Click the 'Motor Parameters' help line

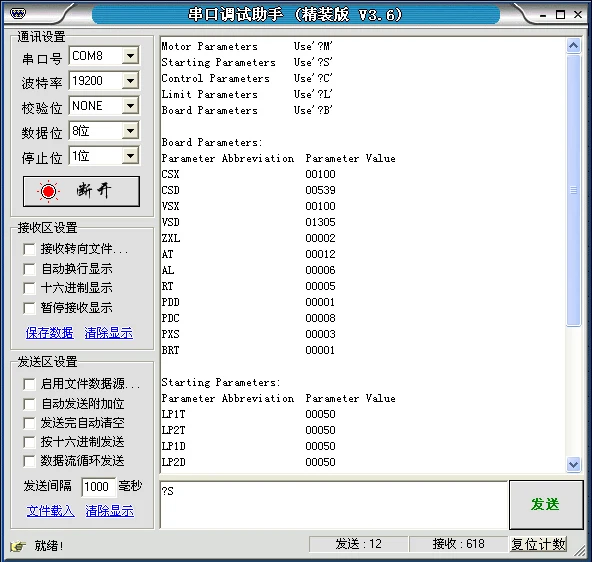(247, 46)
